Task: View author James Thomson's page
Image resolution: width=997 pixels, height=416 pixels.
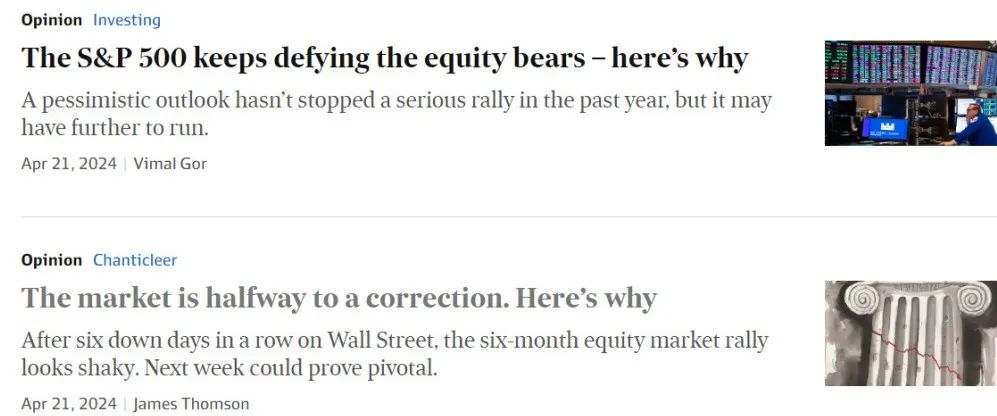Action: (x=191, y=404)
